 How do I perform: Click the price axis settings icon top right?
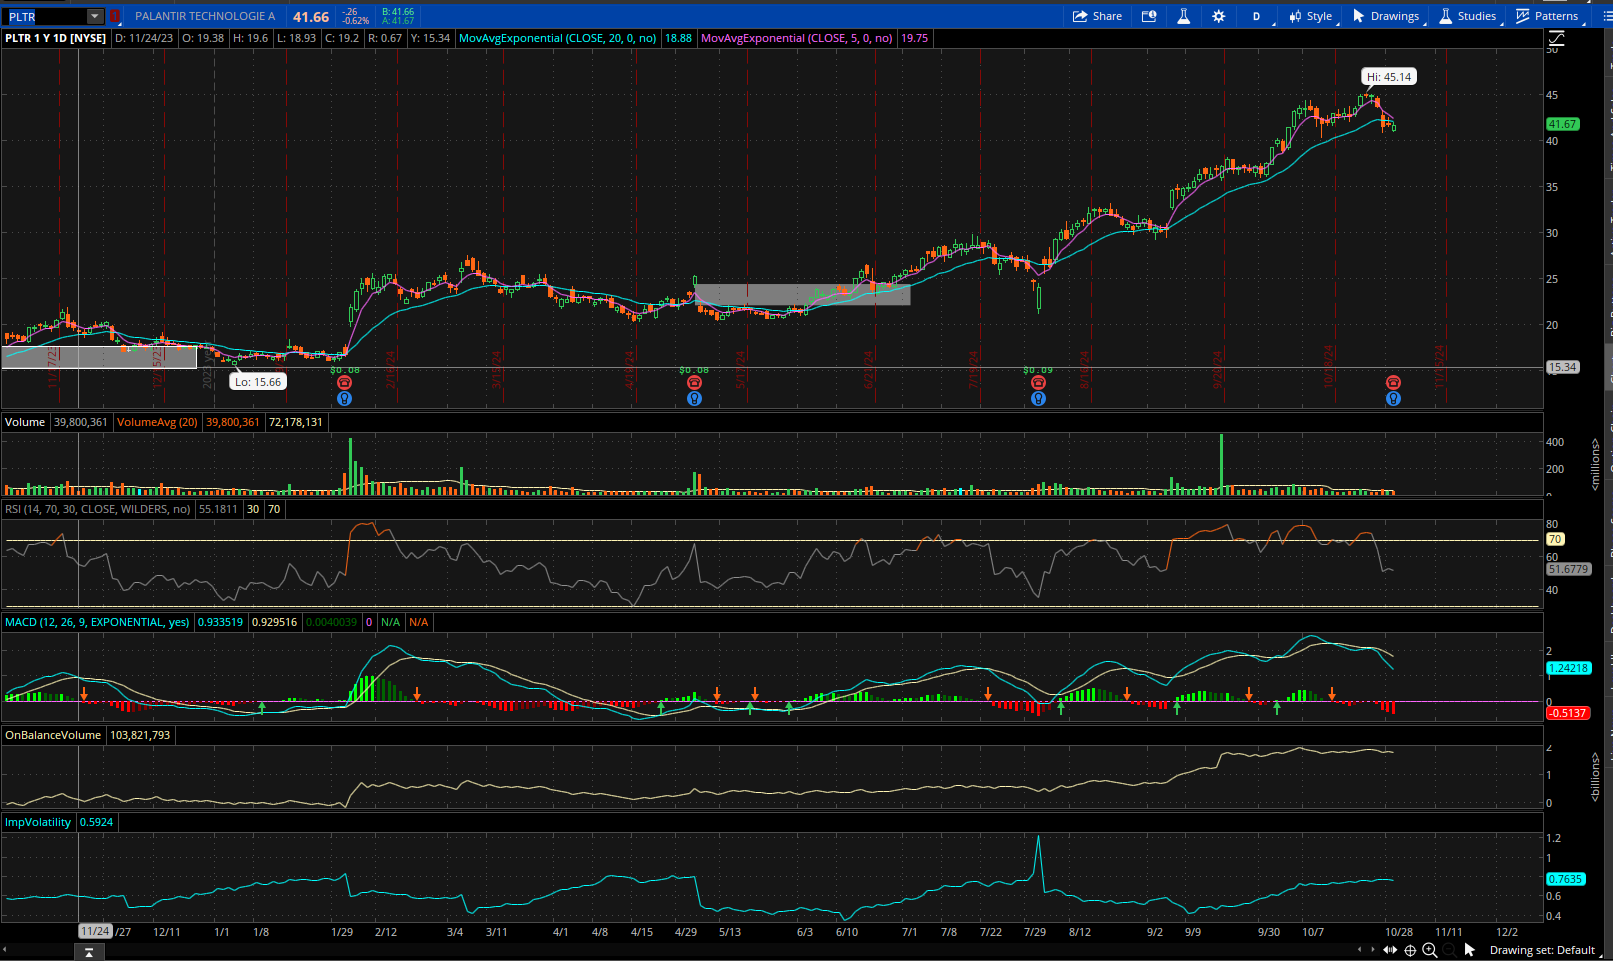click(x=1556, y=38)
